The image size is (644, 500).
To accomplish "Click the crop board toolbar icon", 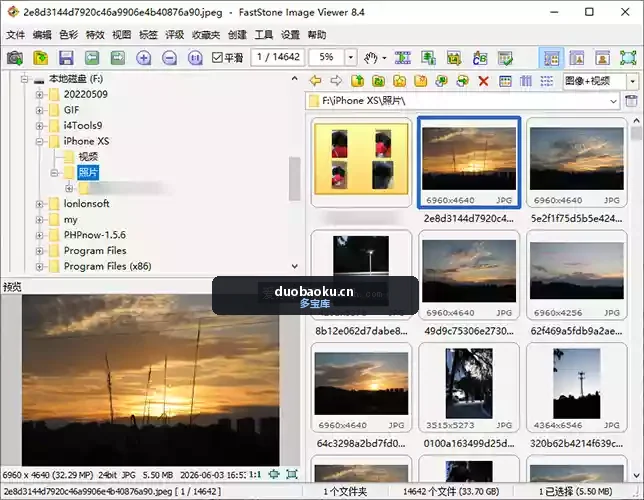I will click(x=454, y=58).
